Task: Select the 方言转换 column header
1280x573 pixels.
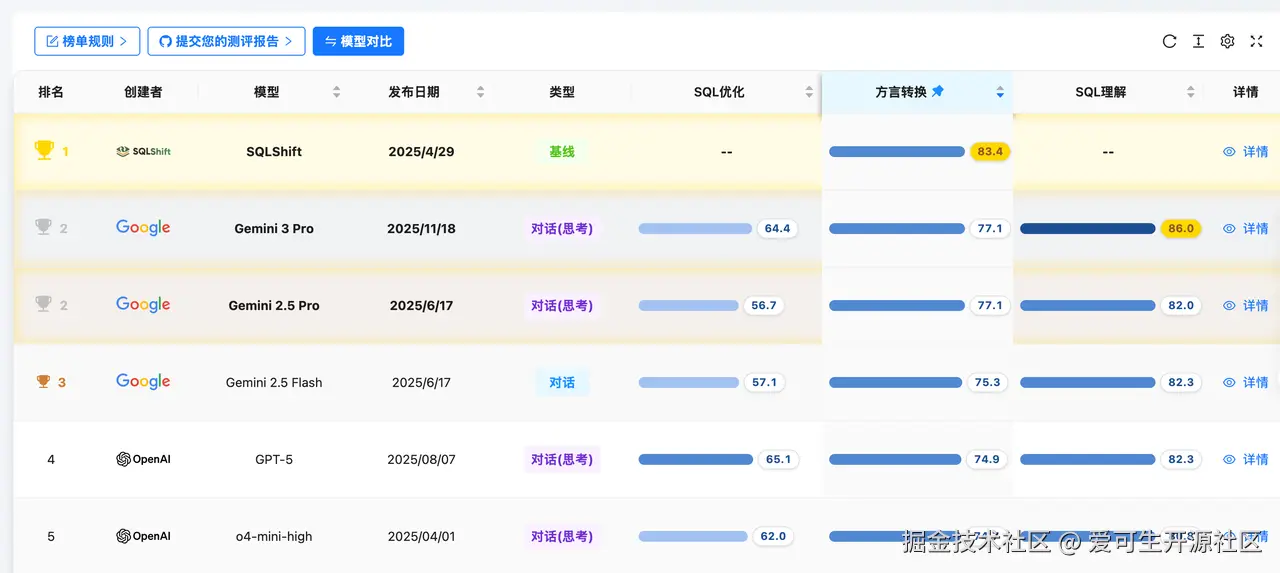Action: [x=900, y=92]
